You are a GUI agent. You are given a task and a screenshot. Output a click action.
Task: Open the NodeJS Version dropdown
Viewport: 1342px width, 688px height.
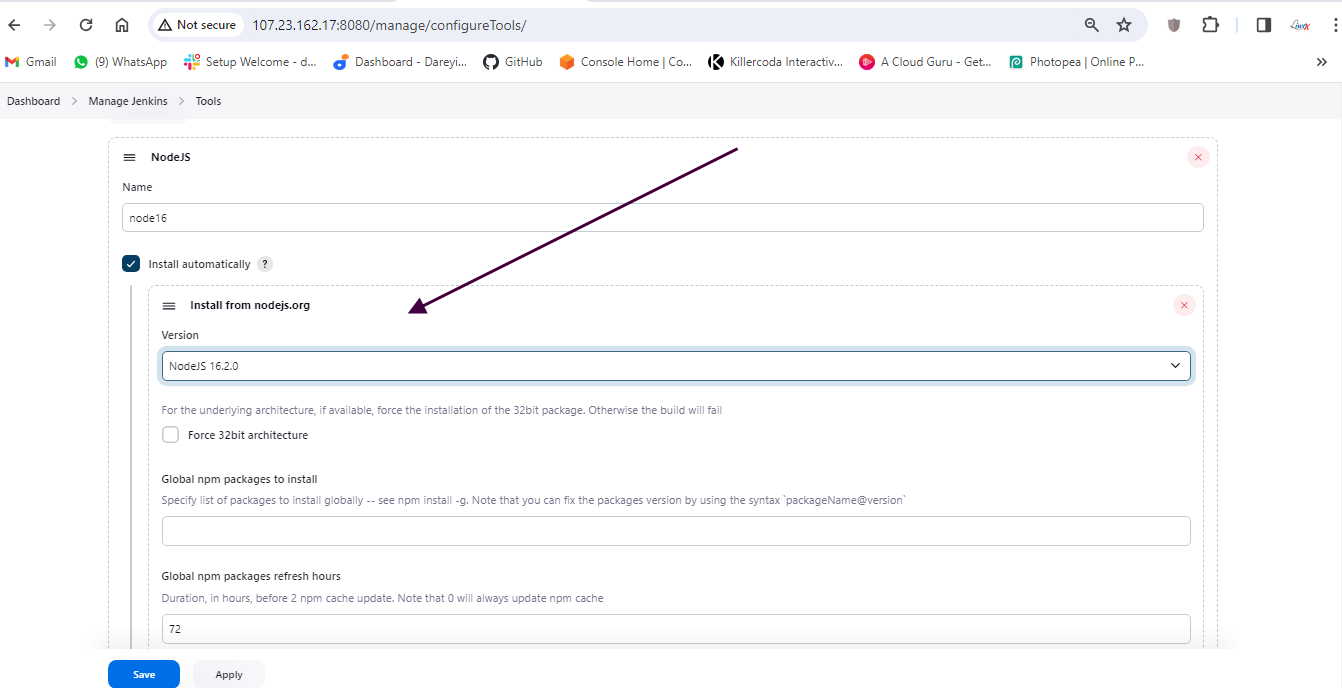tap(676, 366)
